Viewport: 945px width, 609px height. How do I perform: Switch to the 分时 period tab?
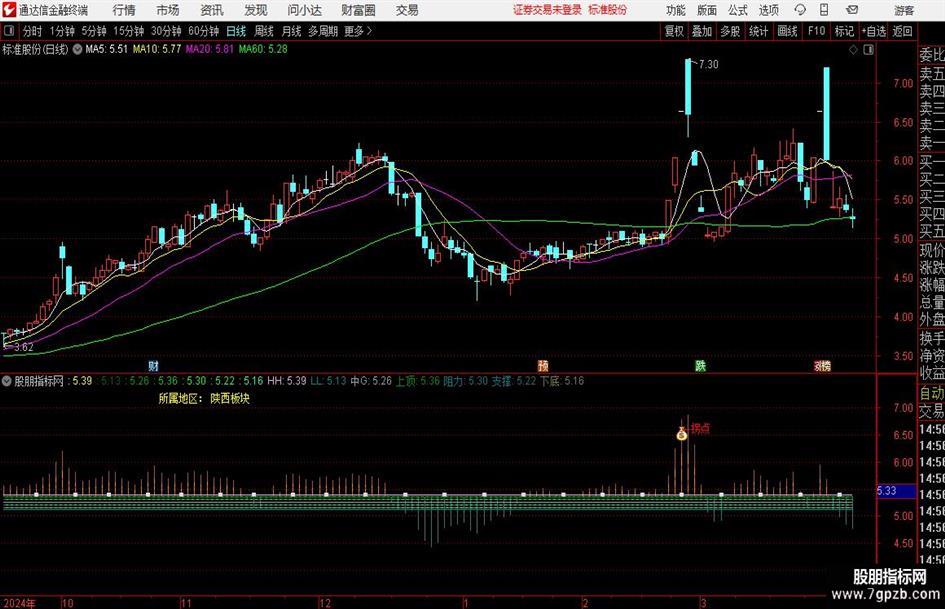tap(33, 31)
